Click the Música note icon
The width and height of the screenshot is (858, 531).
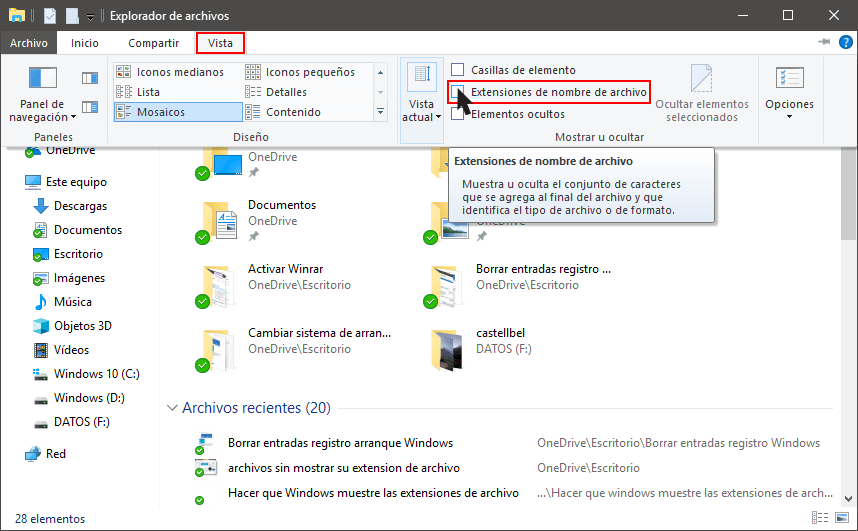pyautogui.click(x=40, y=302)
